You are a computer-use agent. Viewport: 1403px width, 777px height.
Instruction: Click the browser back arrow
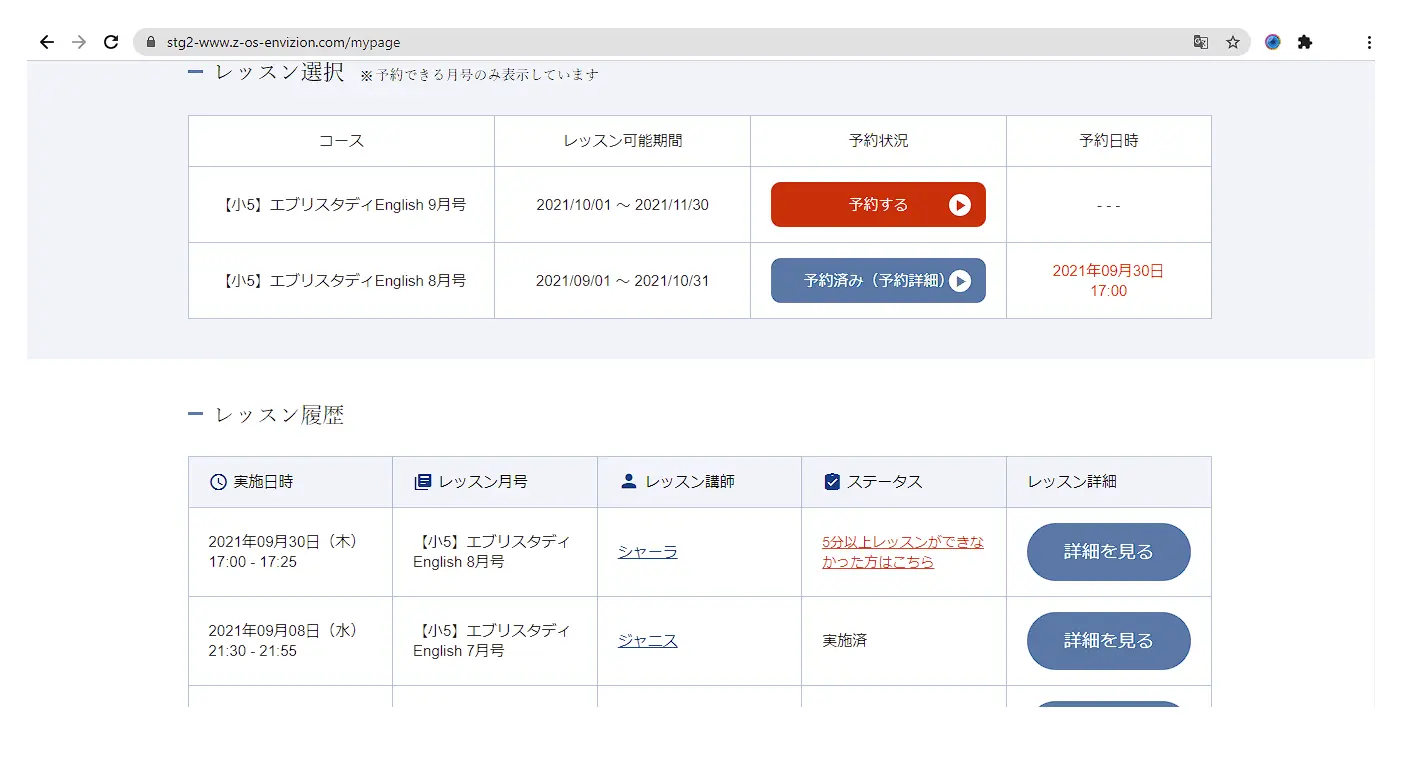(46, 42)
